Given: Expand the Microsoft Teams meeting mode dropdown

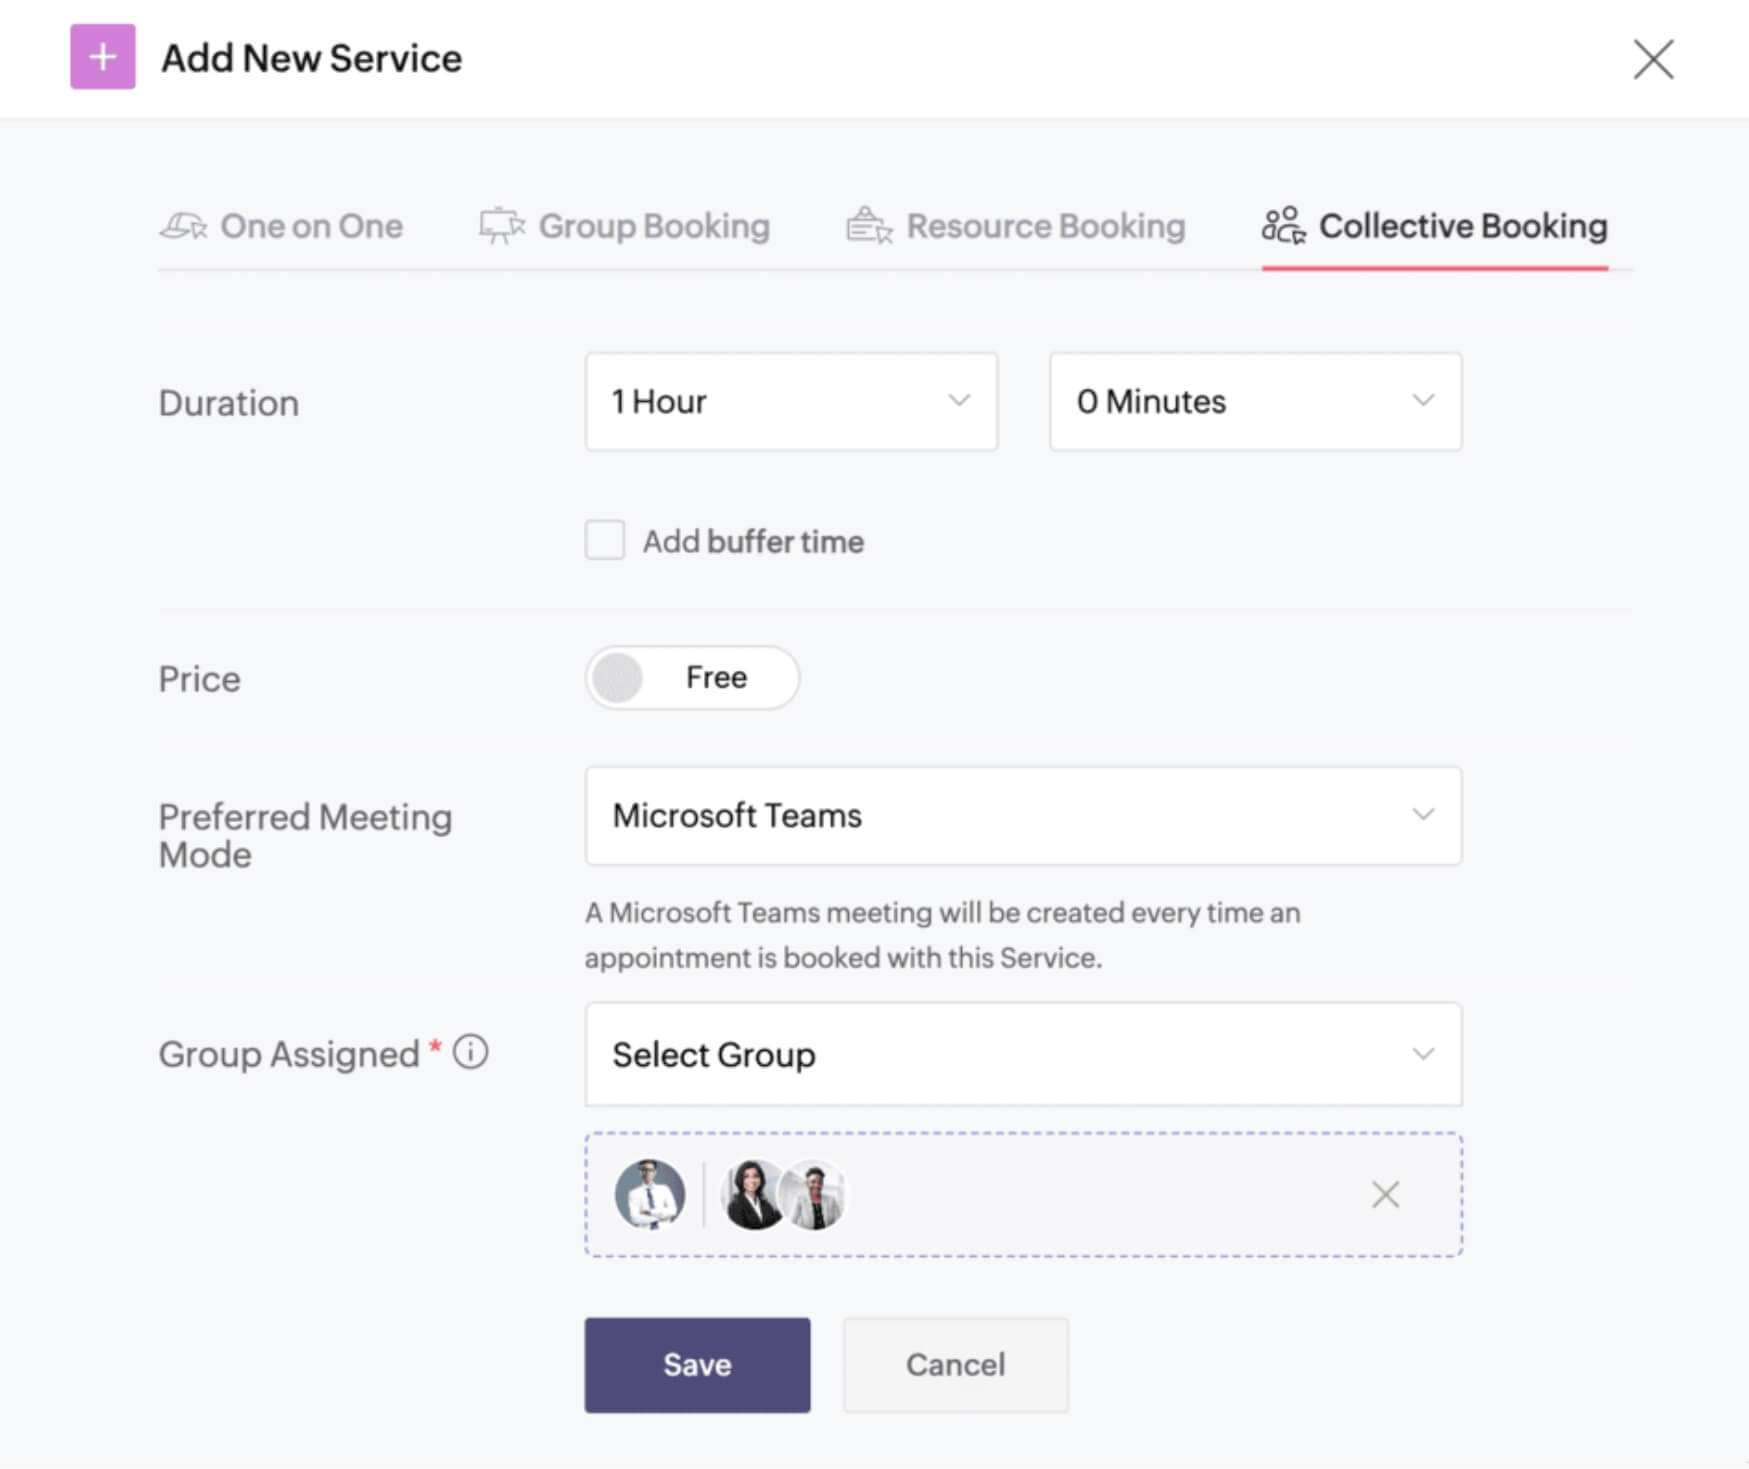Looking at the screenshot, I should click(x=1023, y=816).
